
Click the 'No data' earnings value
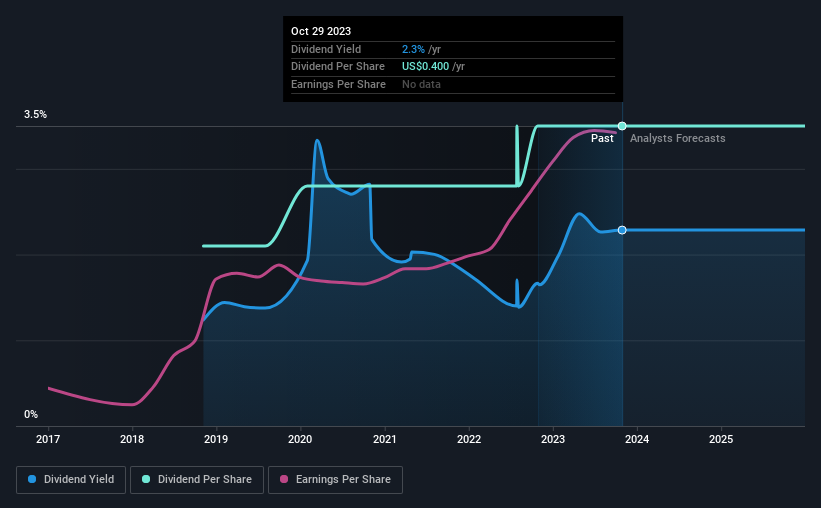tap(421, 84)
